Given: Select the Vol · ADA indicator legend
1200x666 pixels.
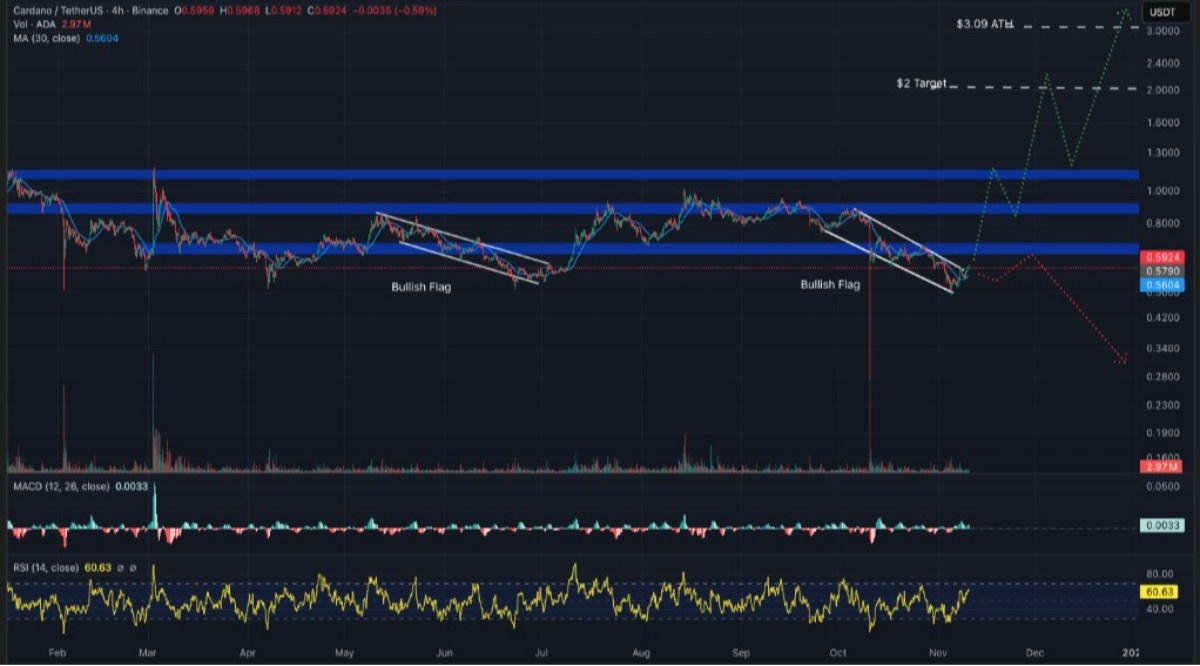Looking at the screenshot, I should pyautogui.click(x=28, y=24).
